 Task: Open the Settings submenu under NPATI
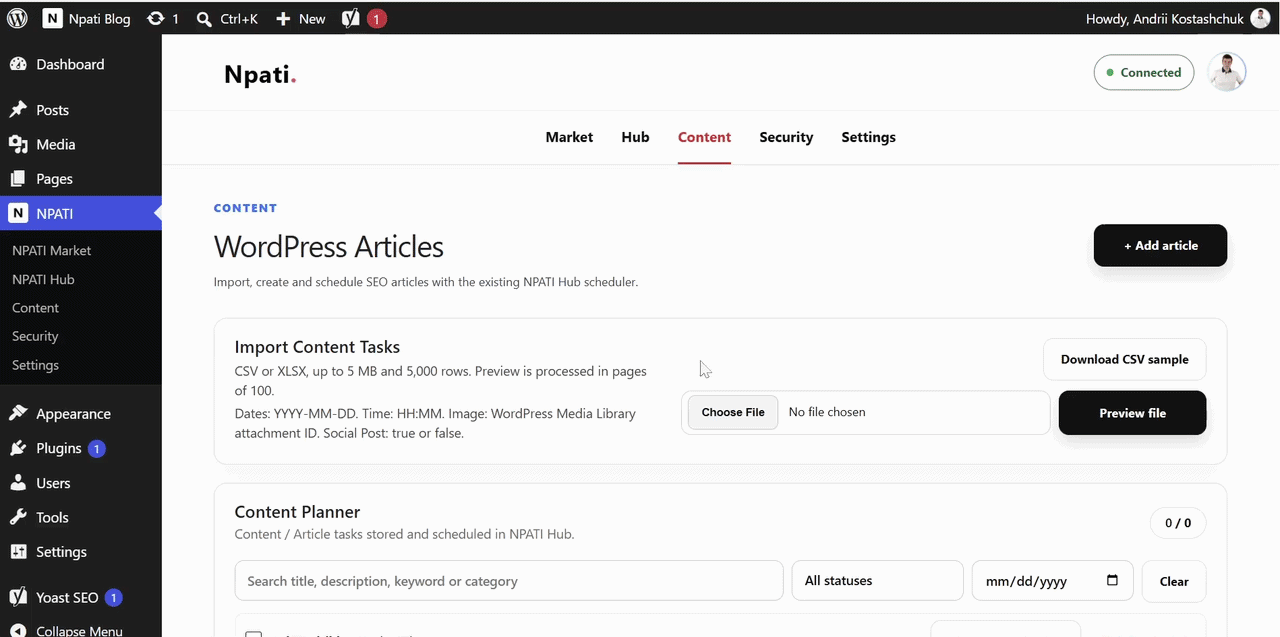point(35,365)
